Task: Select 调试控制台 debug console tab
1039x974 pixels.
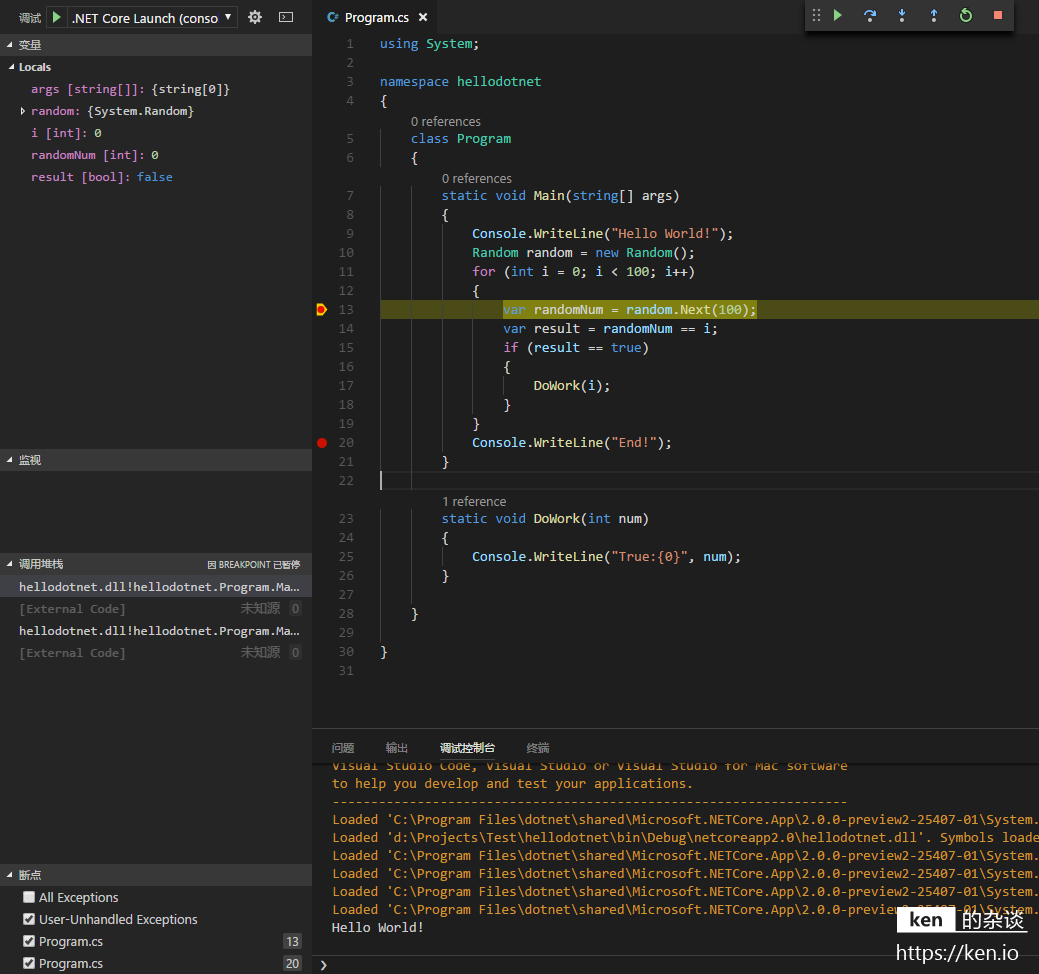Action: click(467, 748)
